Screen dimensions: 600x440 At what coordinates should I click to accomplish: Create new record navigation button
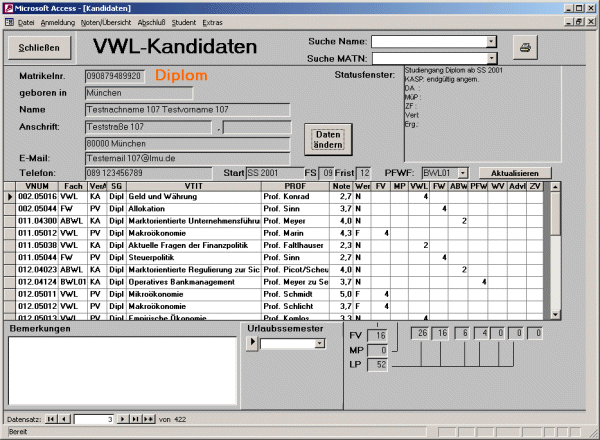150,419
